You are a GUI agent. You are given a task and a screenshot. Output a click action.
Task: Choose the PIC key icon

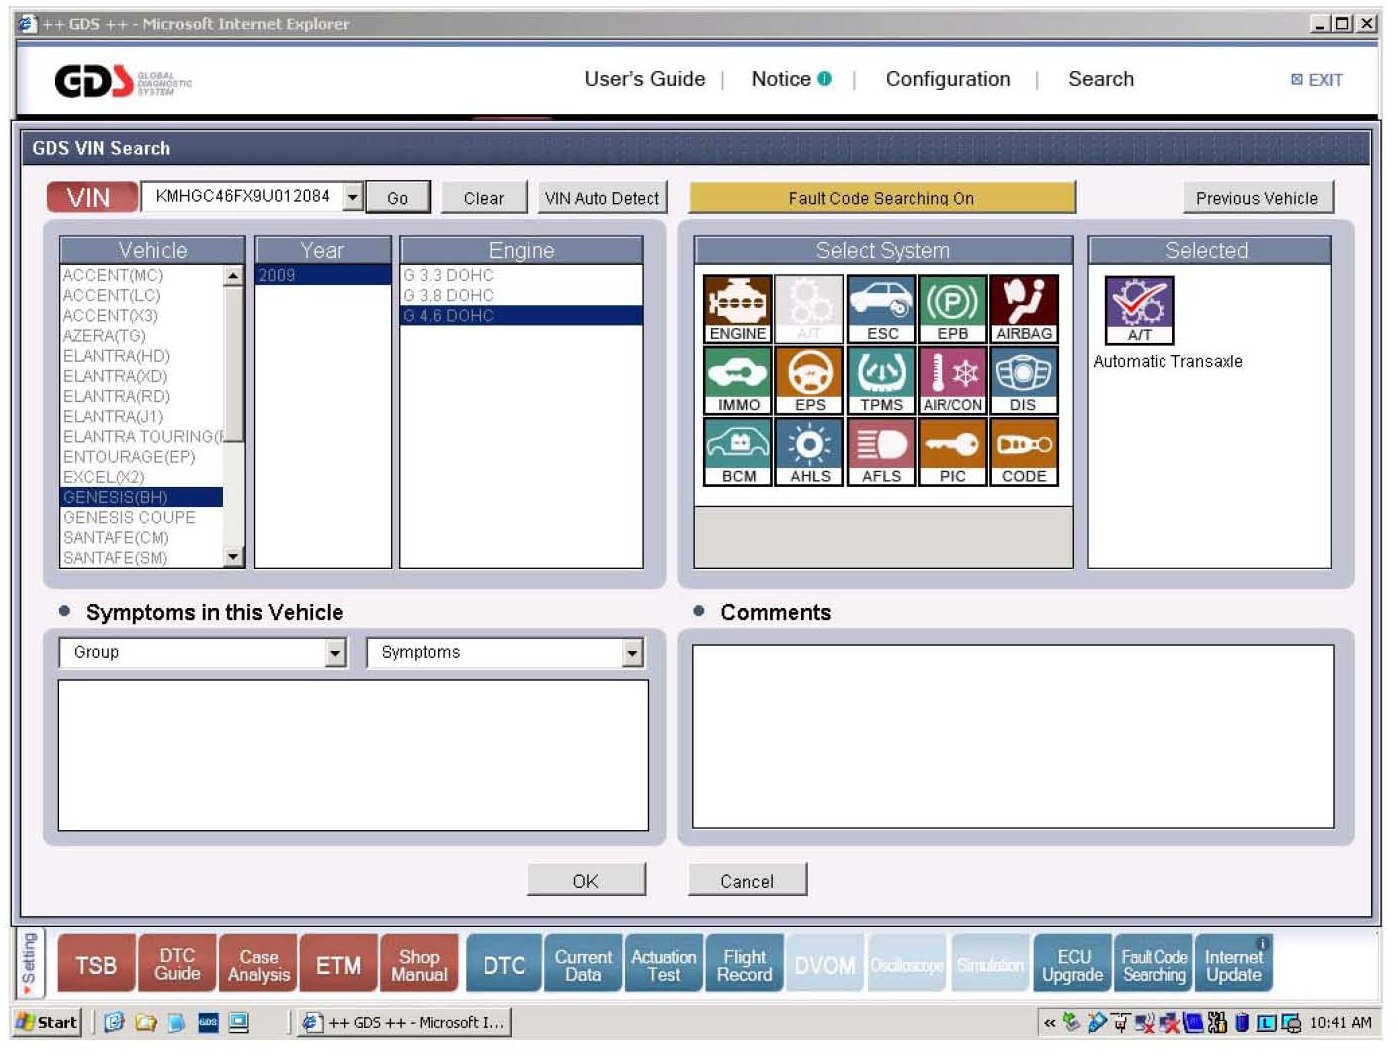coord(952,451)
